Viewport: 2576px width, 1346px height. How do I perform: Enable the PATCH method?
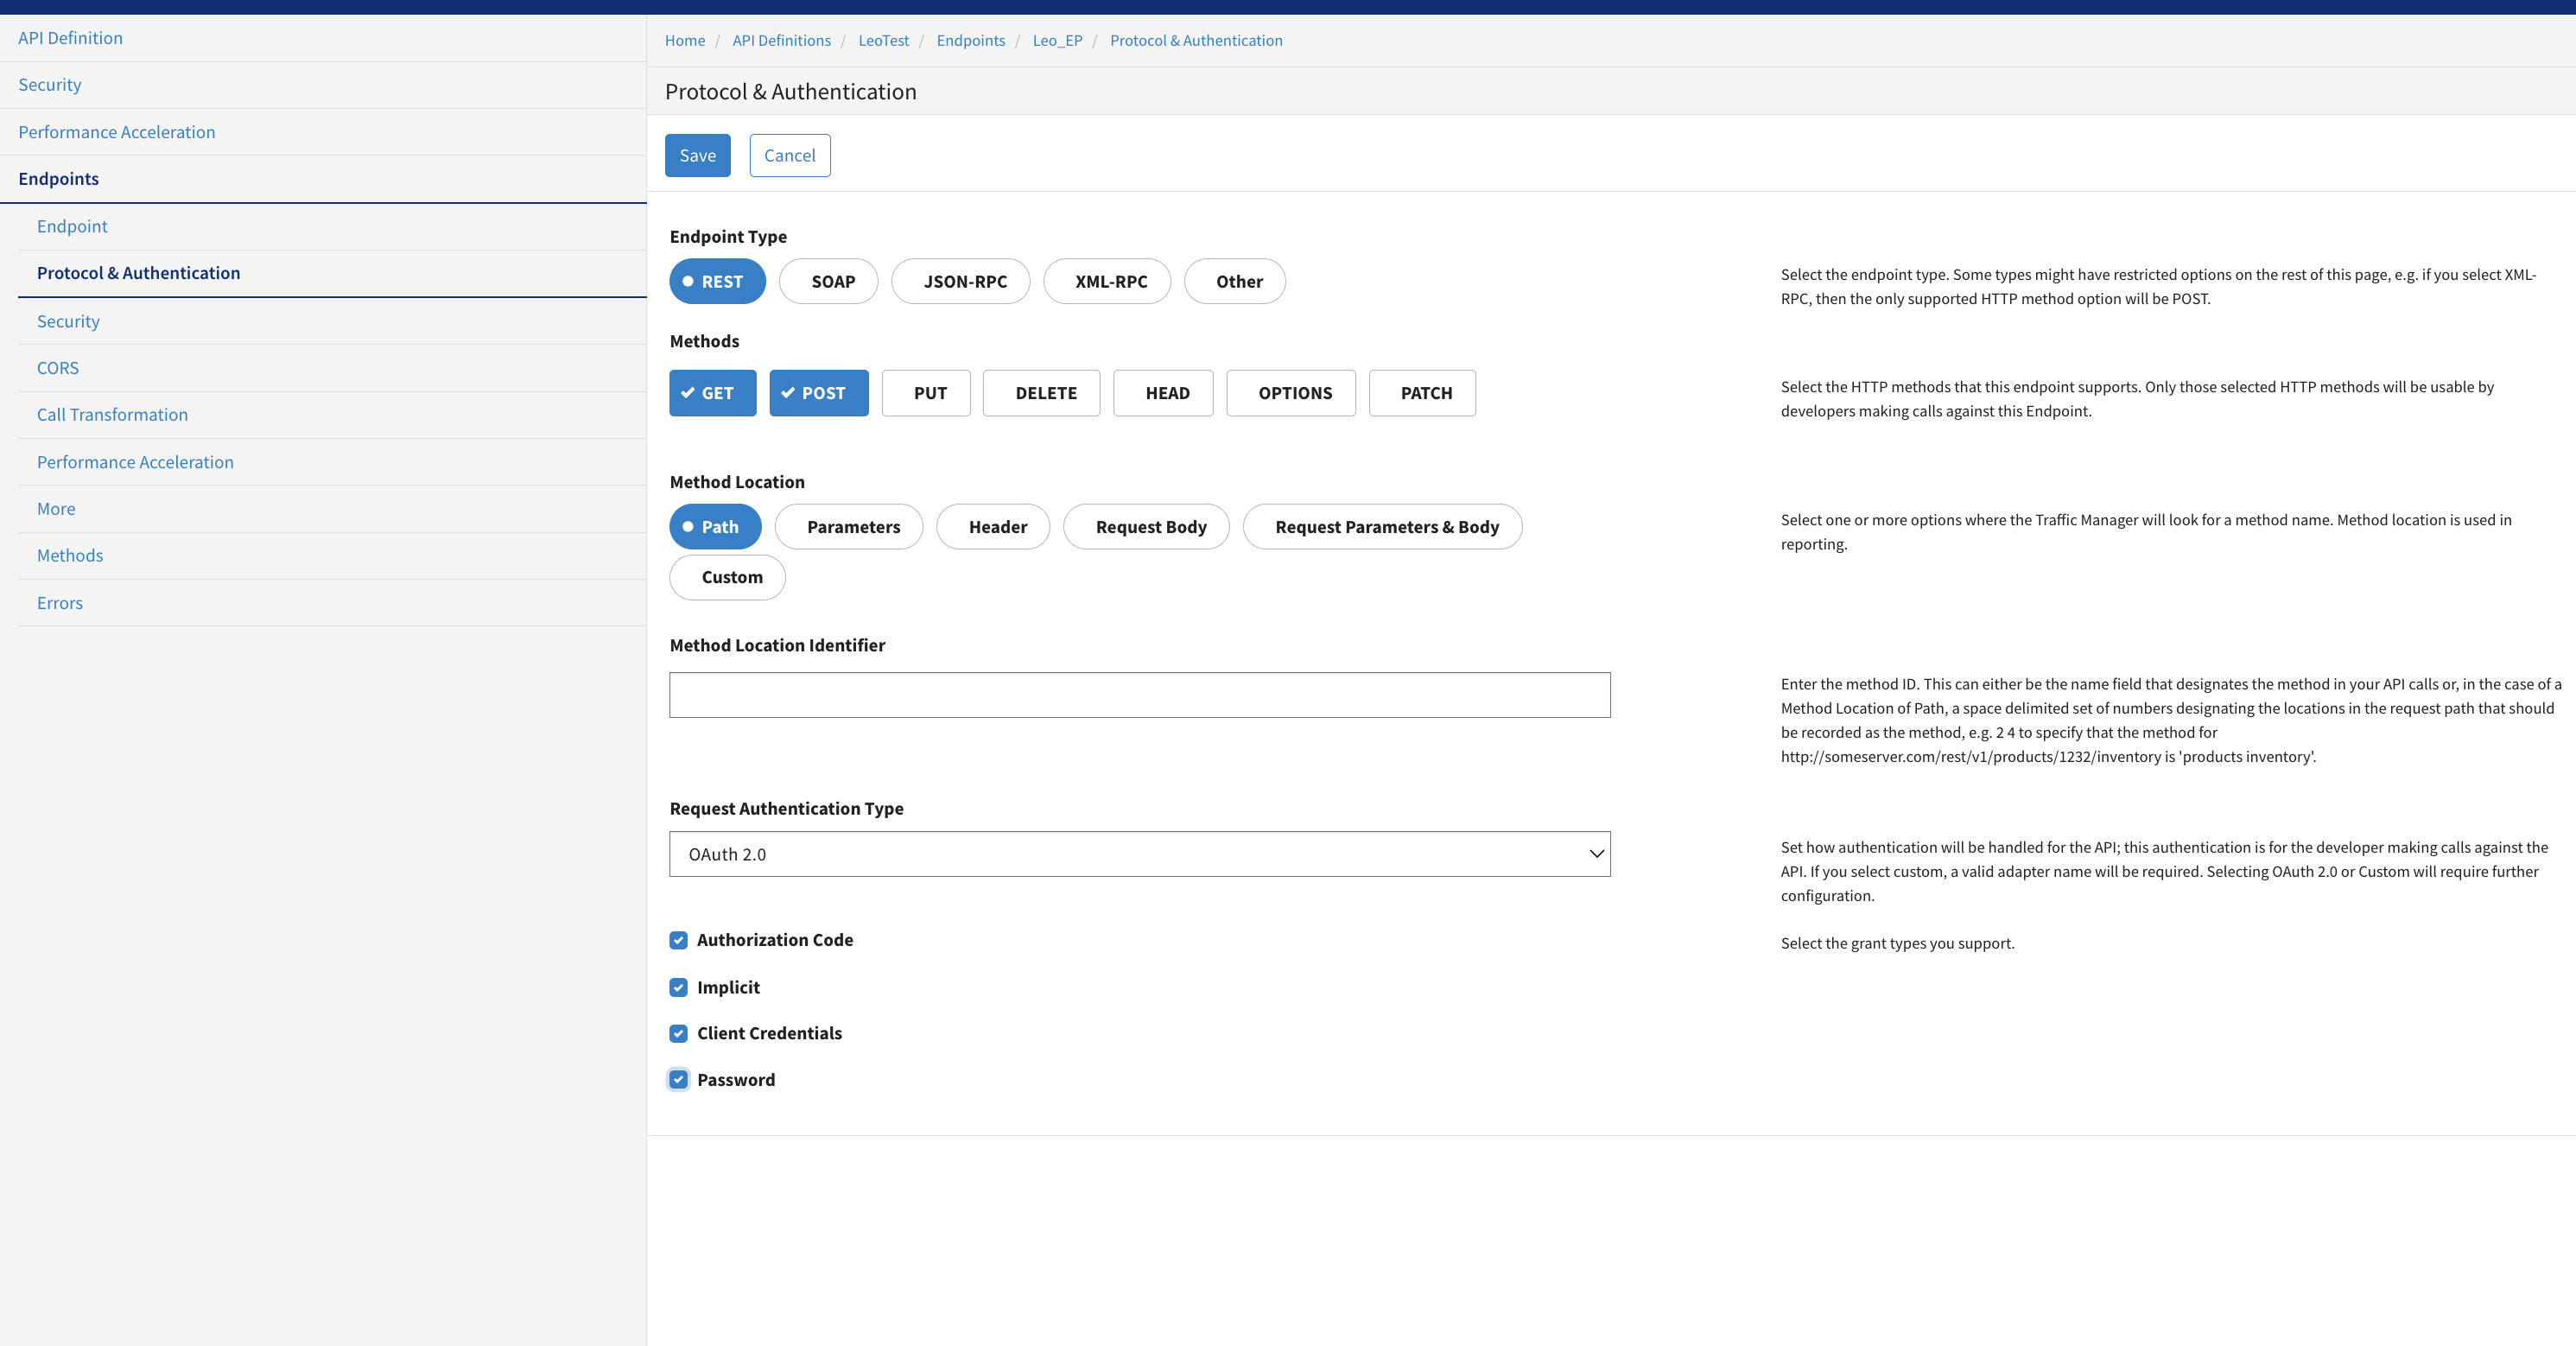1422,393
